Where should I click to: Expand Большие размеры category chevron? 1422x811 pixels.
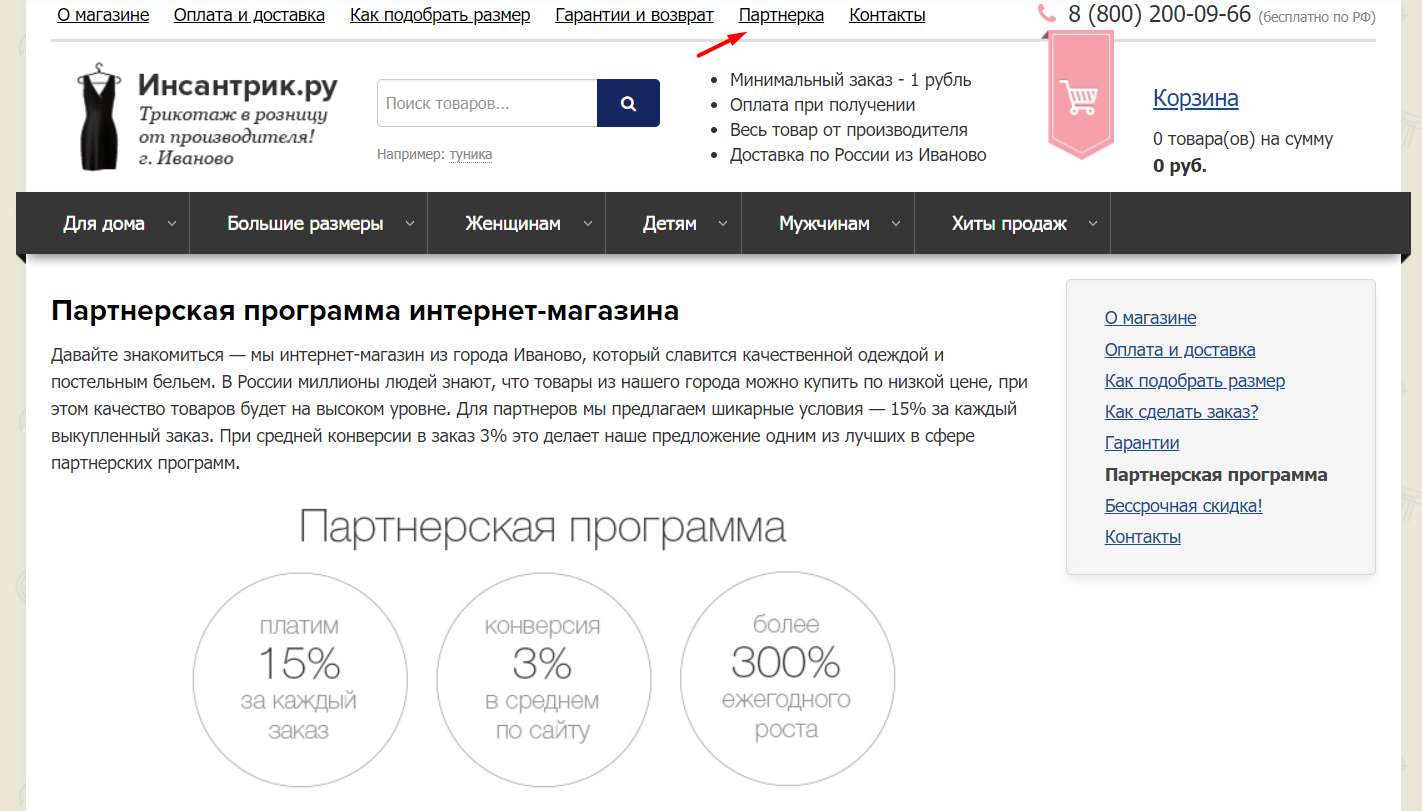coord(410,224)
